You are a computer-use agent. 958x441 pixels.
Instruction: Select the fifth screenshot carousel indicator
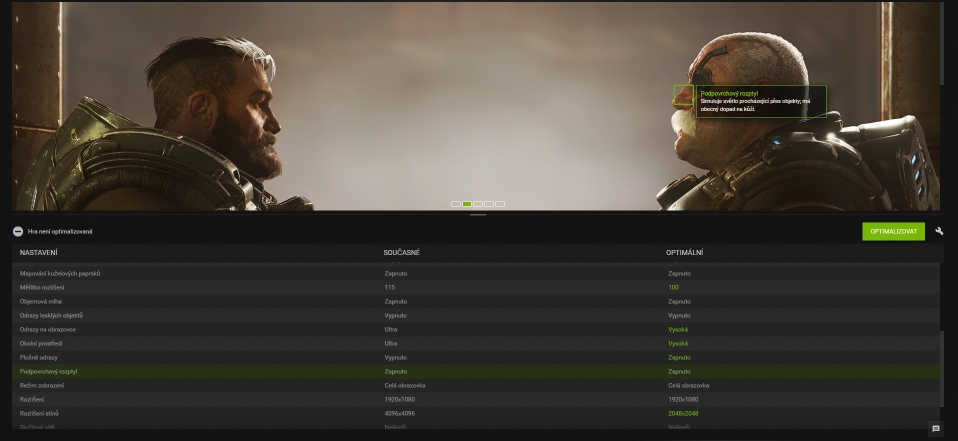click(500, 204)
